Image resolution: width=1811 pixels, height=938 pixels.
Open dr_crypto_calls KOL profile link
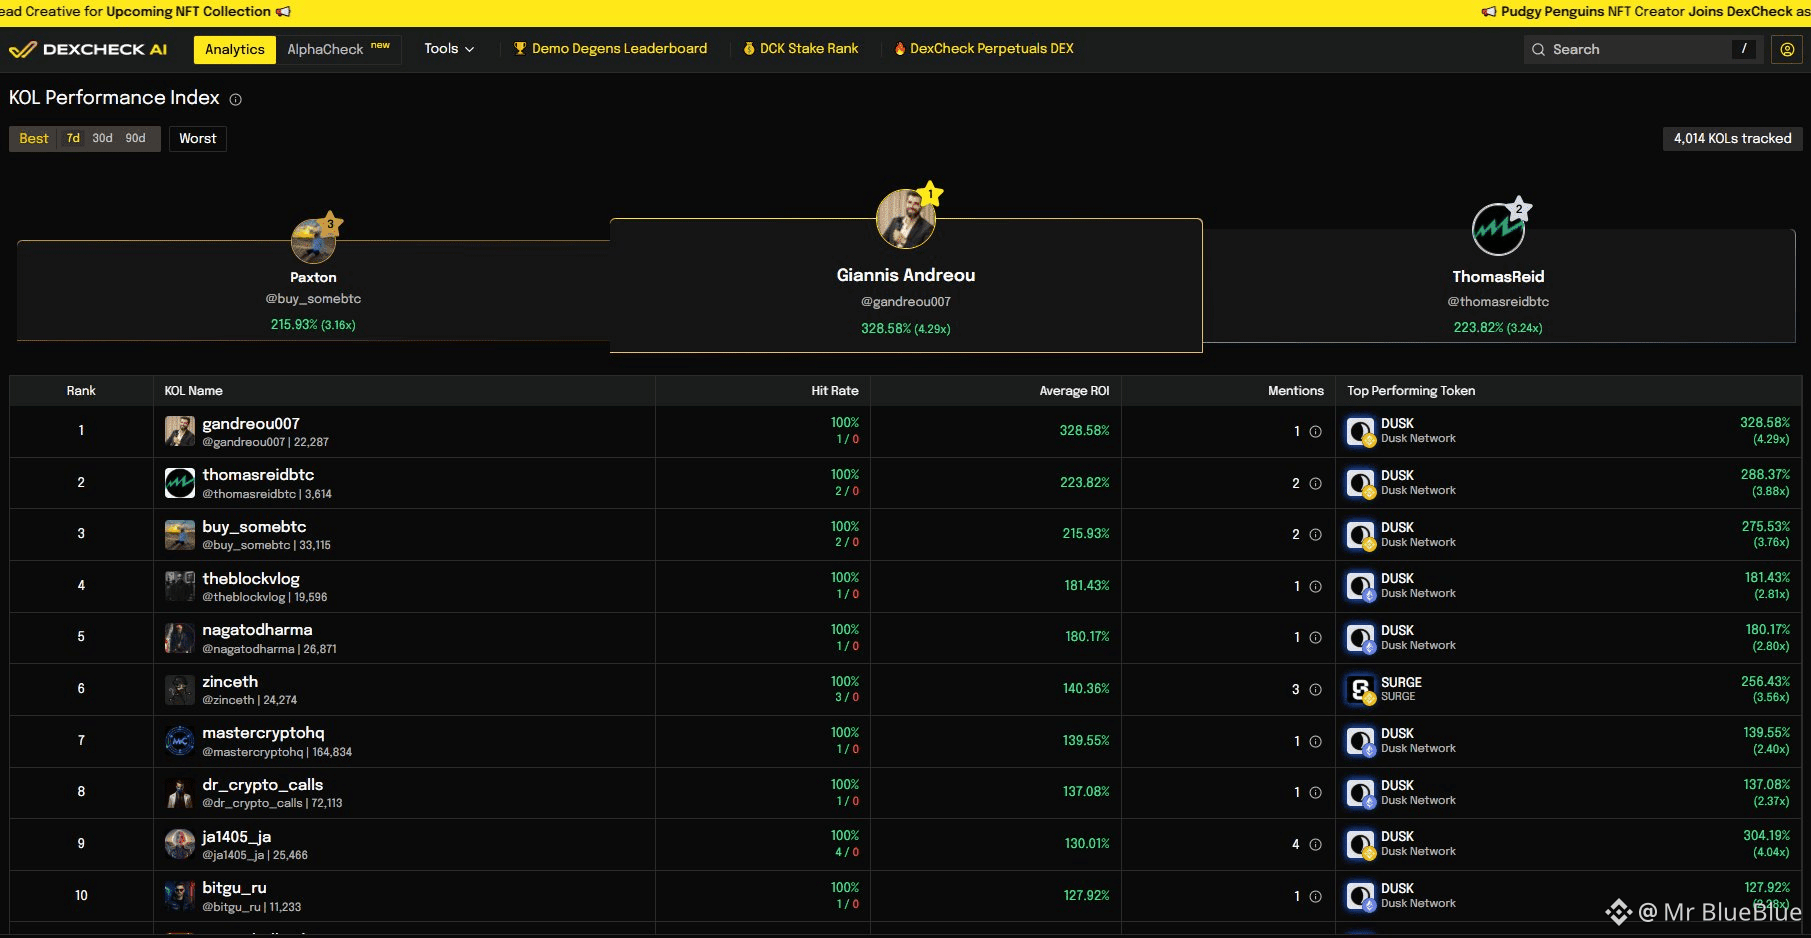pyautogui.click(x=263, y=785)
